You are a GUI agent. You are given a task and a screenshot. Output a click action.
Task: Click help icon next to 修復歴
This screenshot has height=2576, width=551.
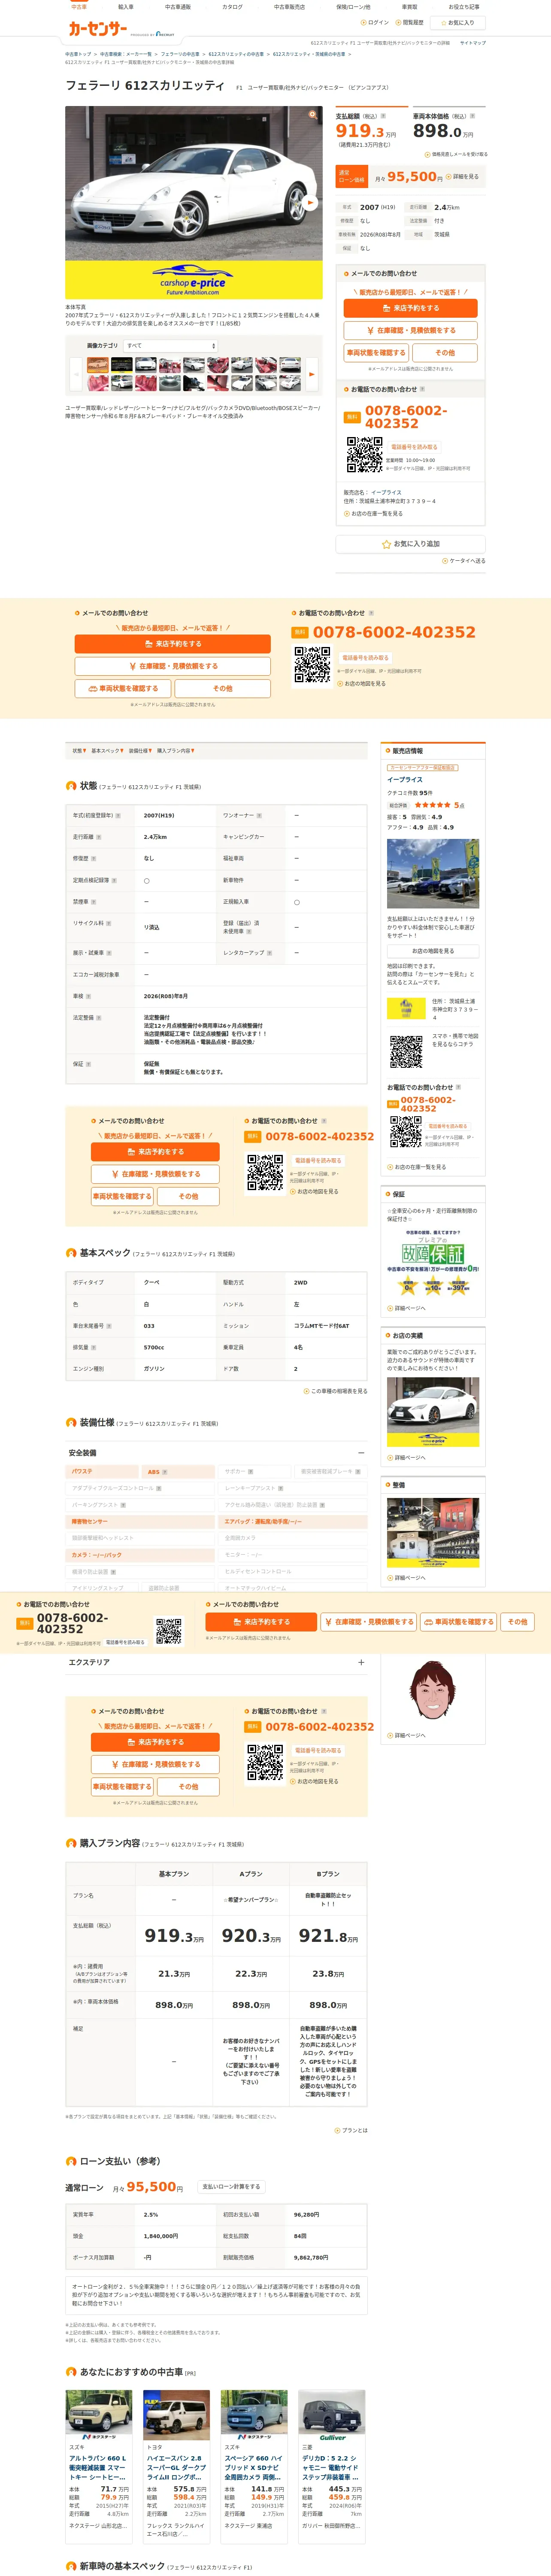click(x=93, y=859)
